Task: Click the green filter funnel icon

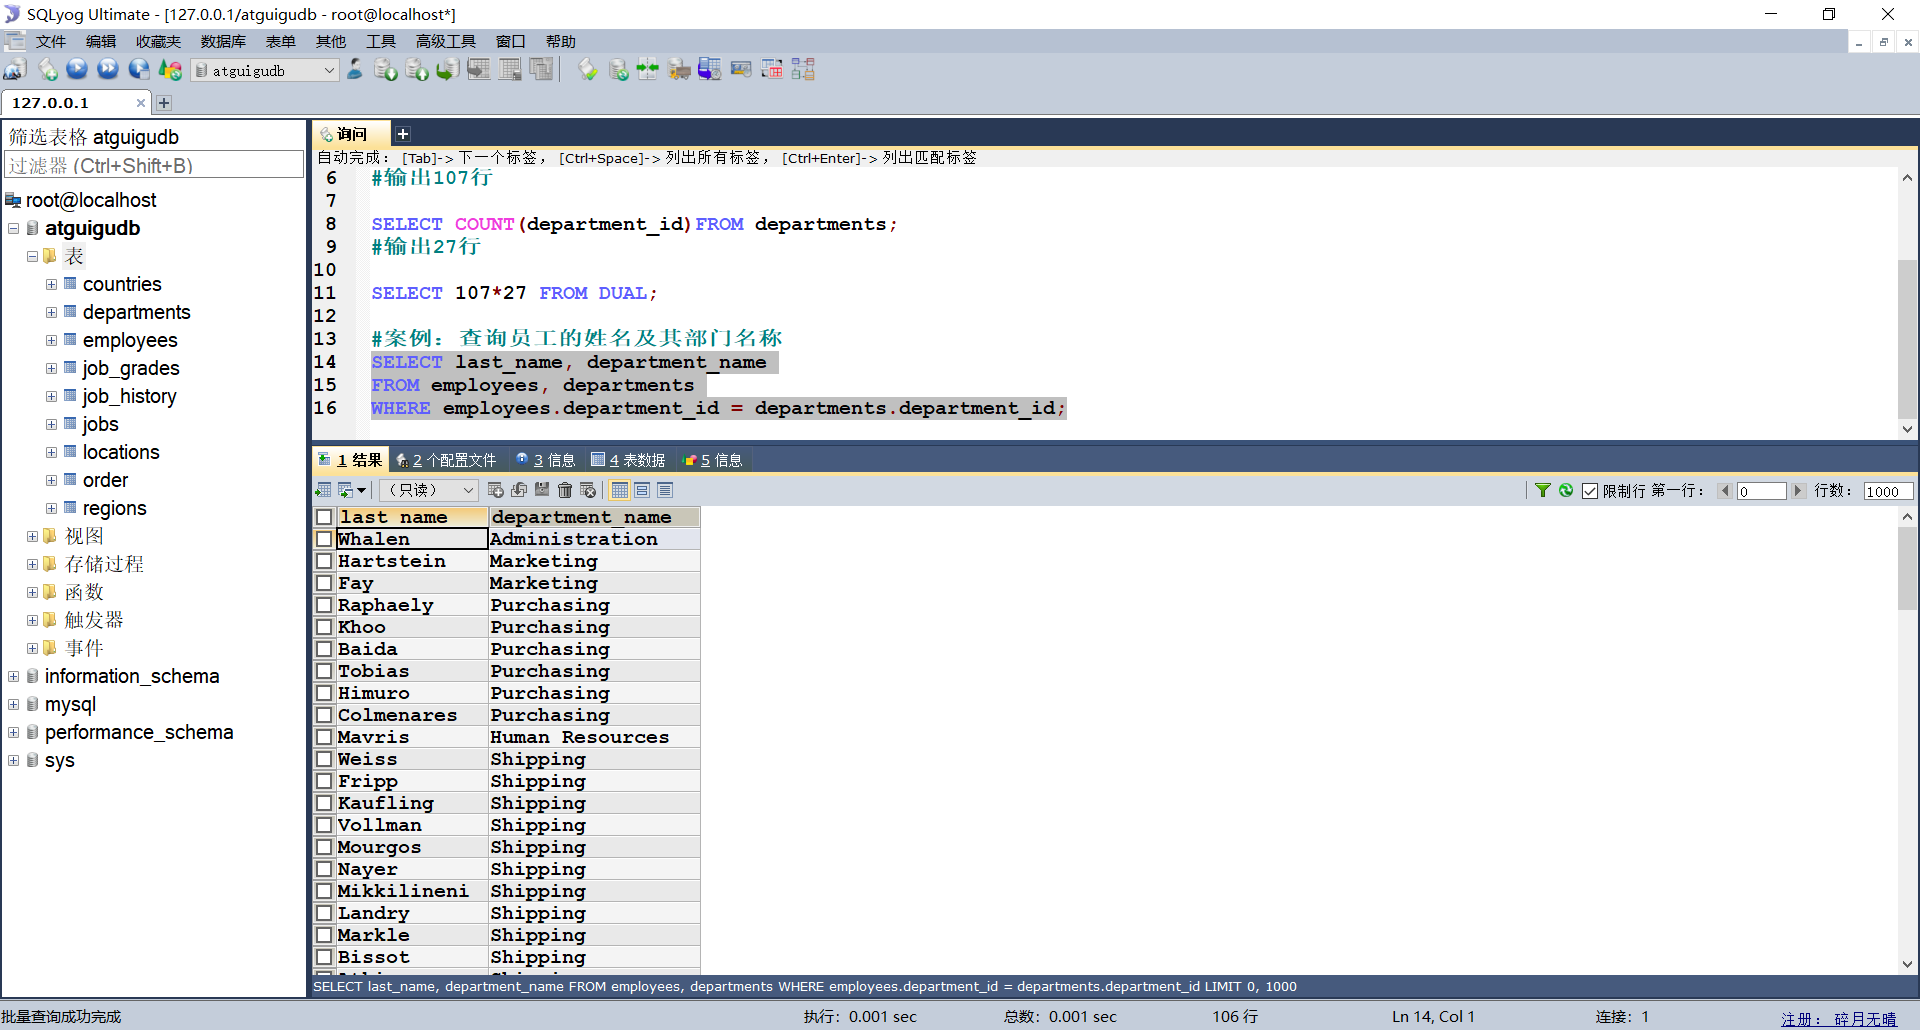Action: pyautogui.click(x=1543, y=490)
